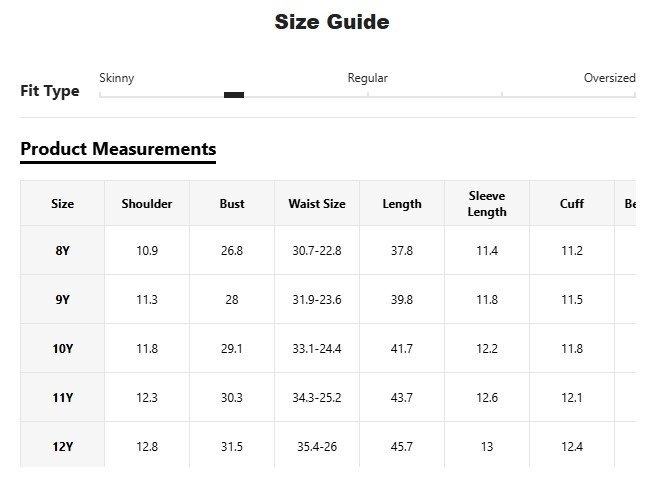Select the 11Y size row label
The image size is (666, 485).
[x=63, y=398]
